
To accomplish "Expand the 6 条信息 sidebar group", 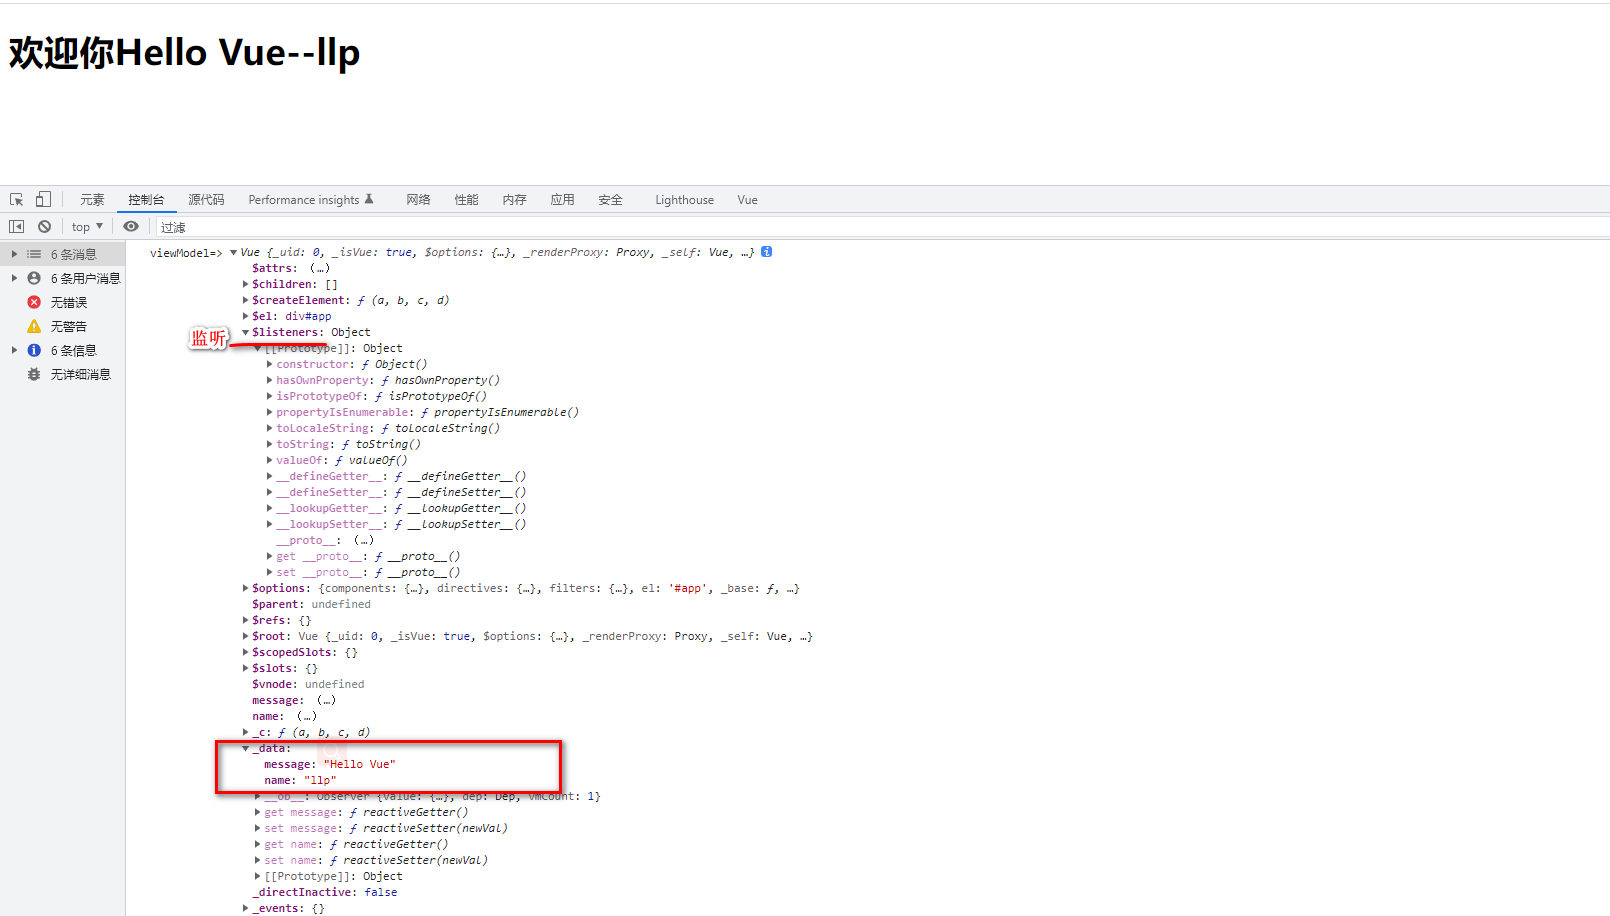I will point(14,350).
